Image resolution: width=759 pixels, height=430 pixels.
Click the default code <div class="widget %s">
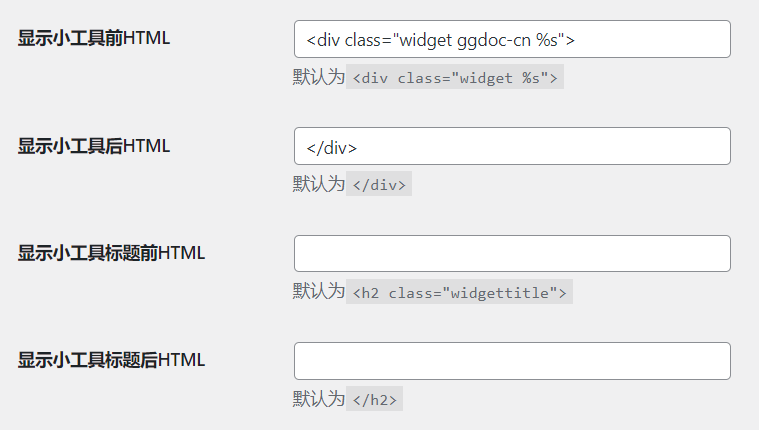point(455,77)
